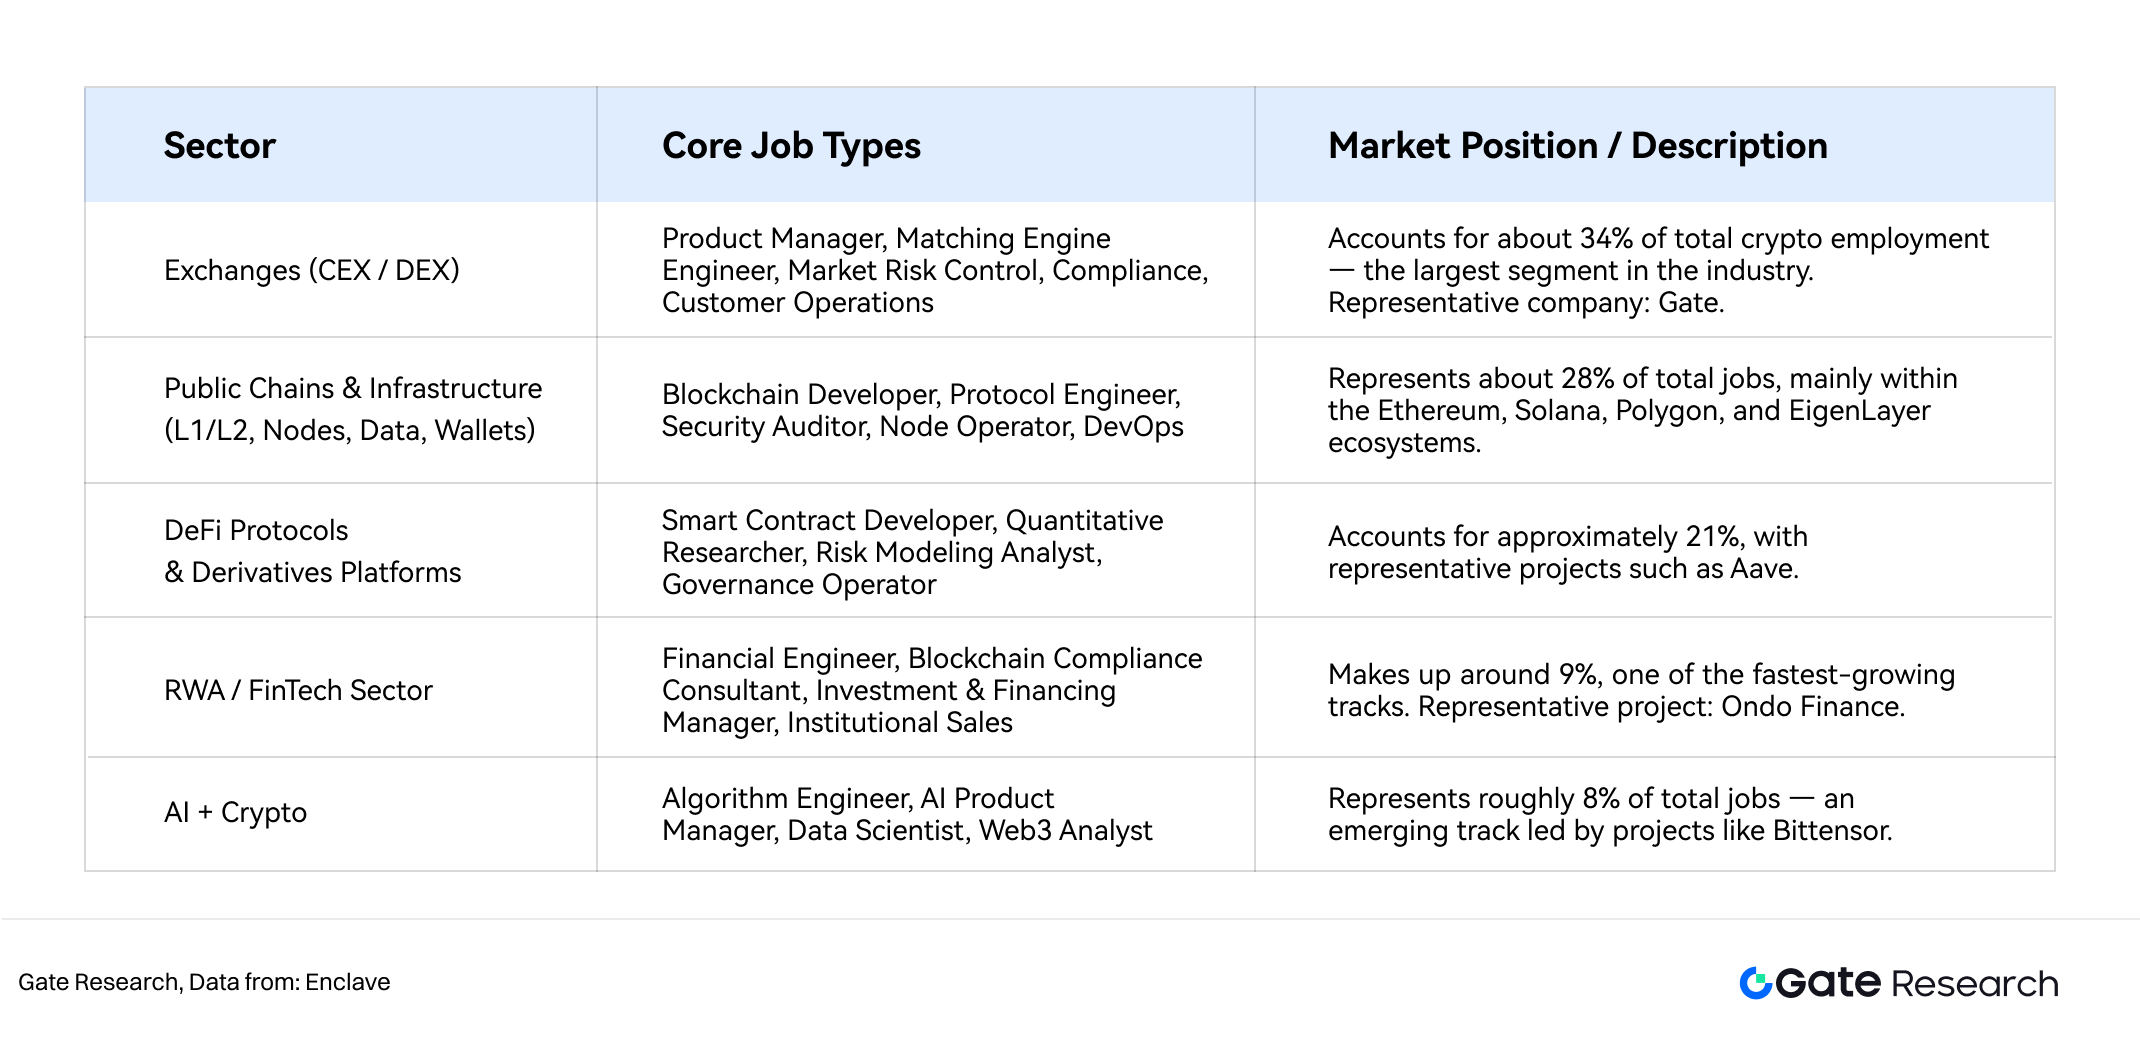
Task: Select the "AI + Crypto" sector cell
Action: [x=235, y=812]
